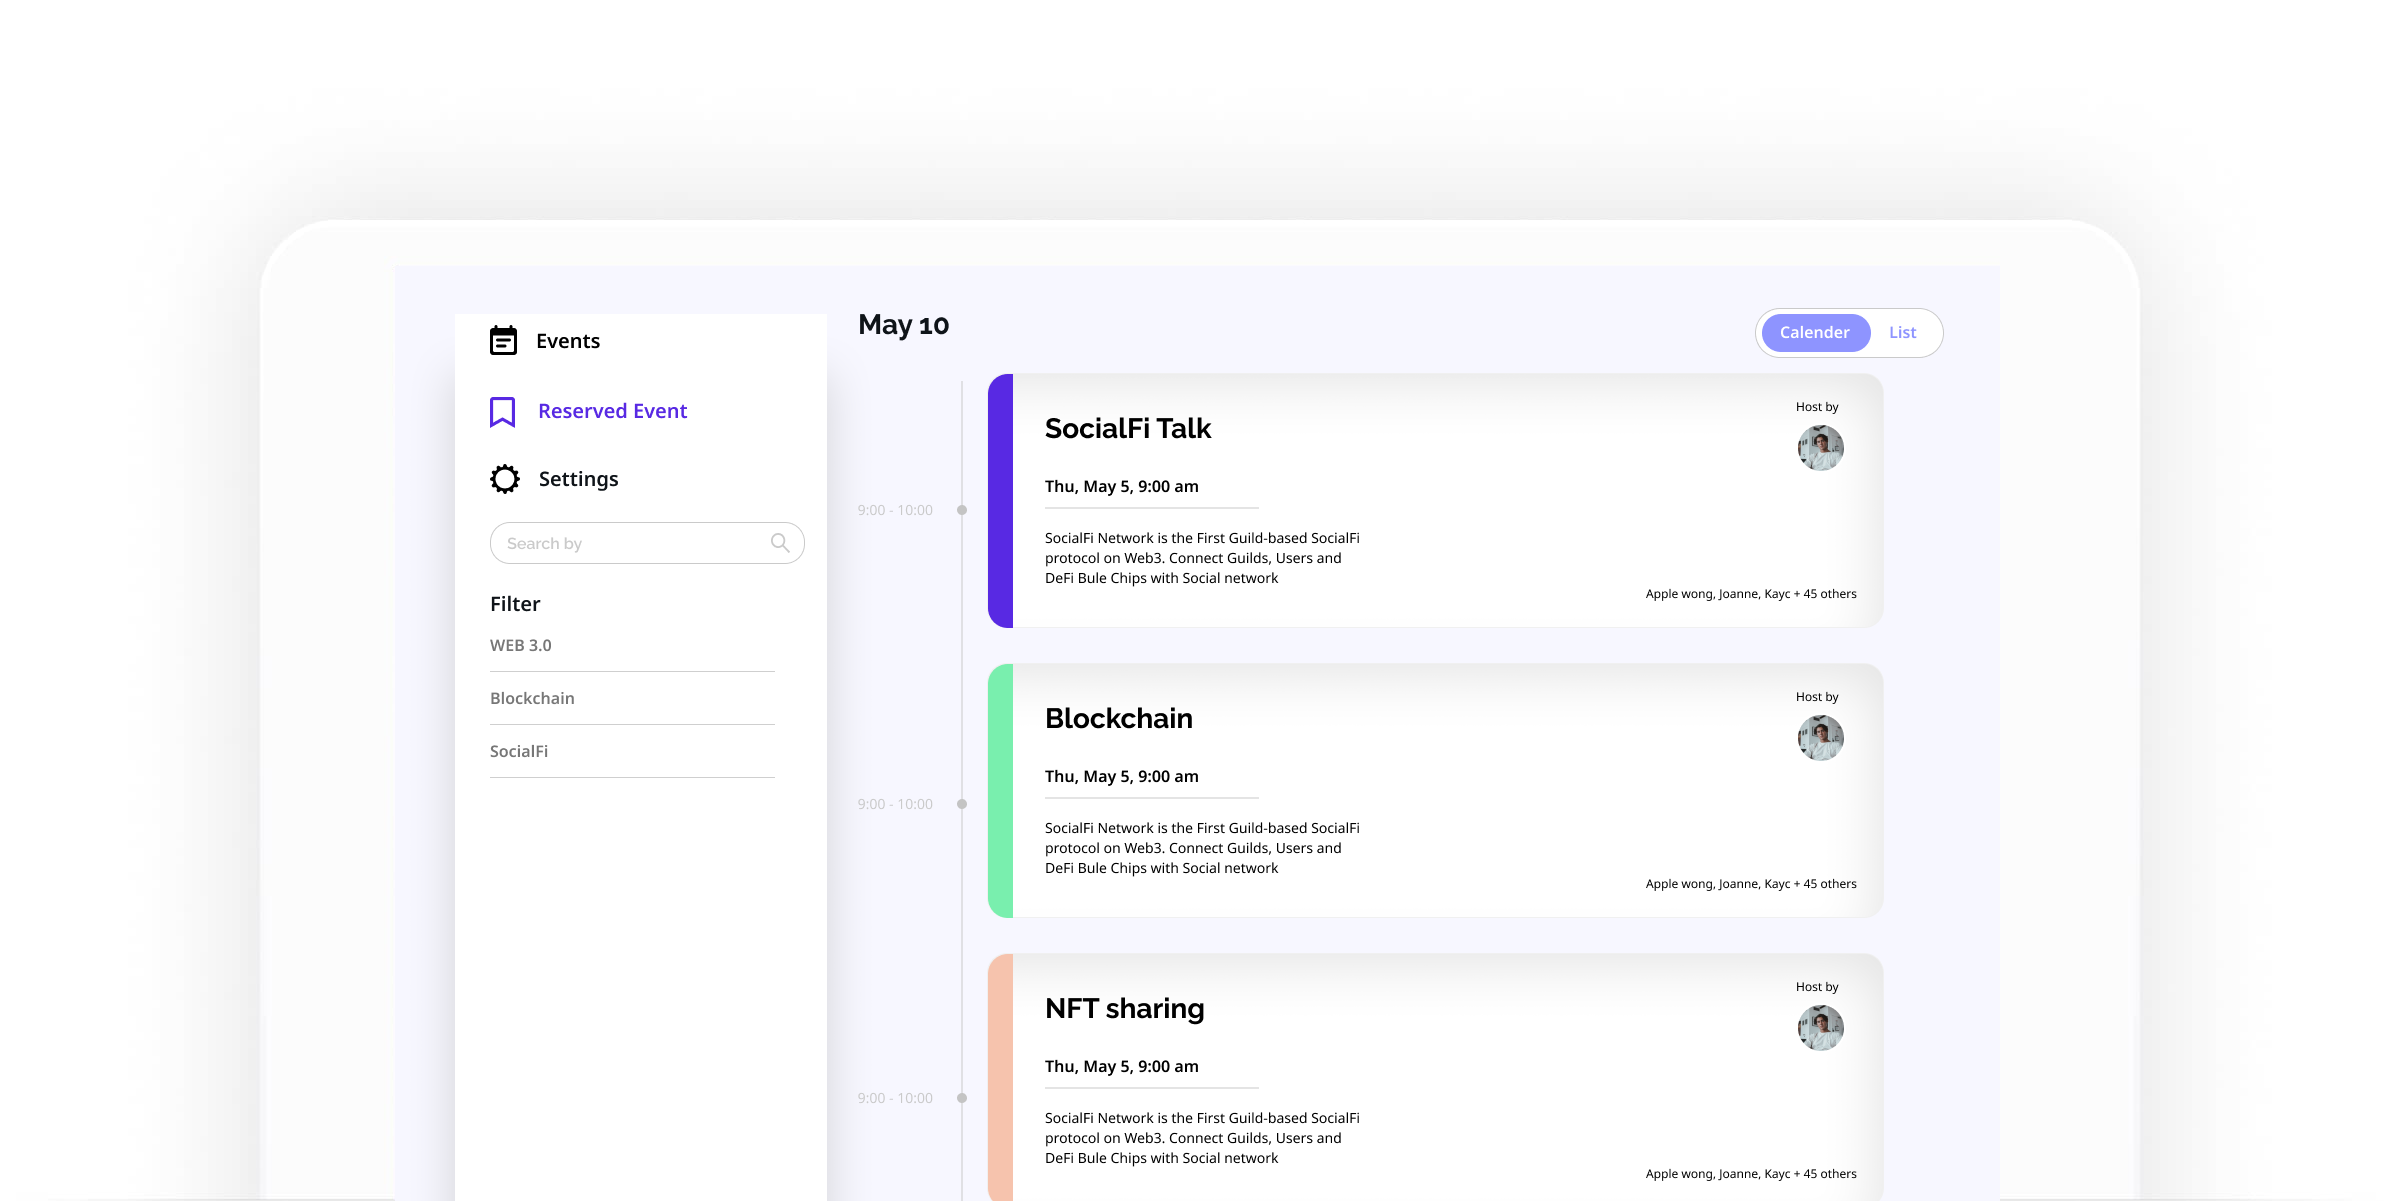Open Blockchain event host avatar

click(1820, 738)
